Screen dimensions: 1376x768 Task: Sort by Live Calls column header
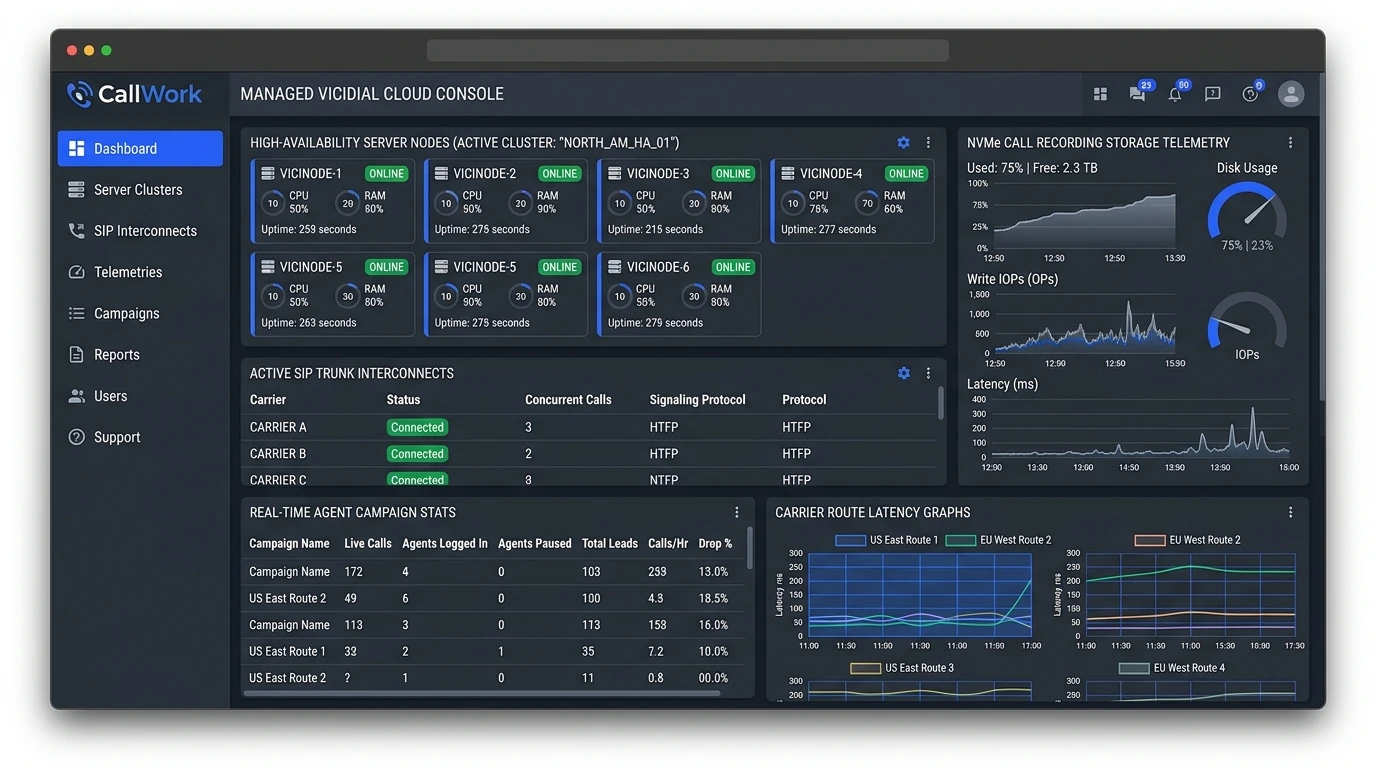[x=368, y=544]
